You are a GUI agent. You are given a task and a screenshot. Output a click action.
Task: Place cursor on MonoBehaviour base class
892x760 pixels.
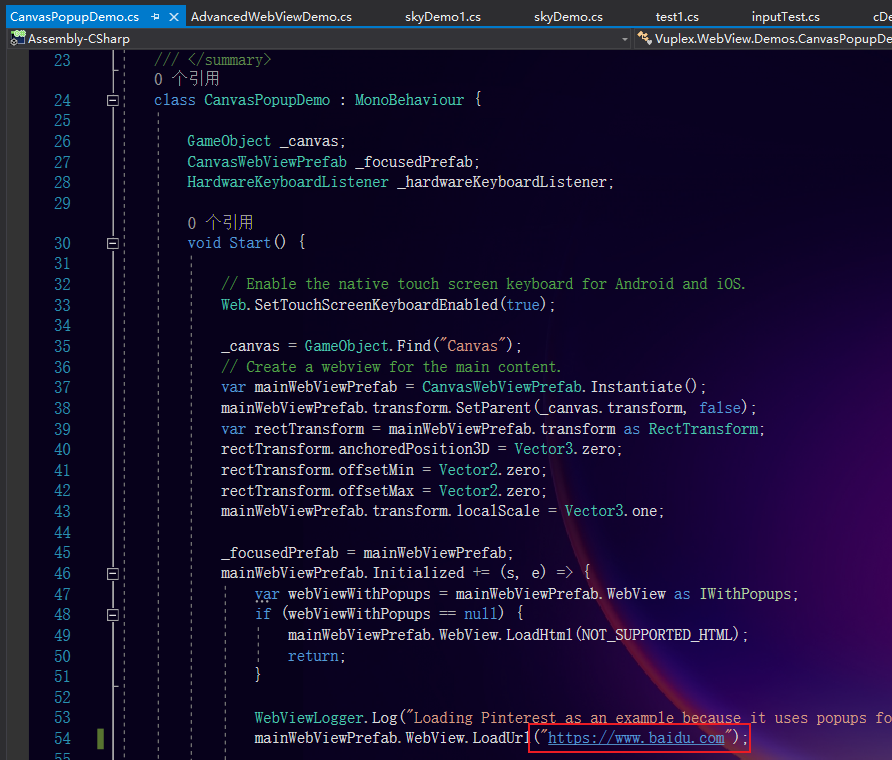click(x=409, y=100)
